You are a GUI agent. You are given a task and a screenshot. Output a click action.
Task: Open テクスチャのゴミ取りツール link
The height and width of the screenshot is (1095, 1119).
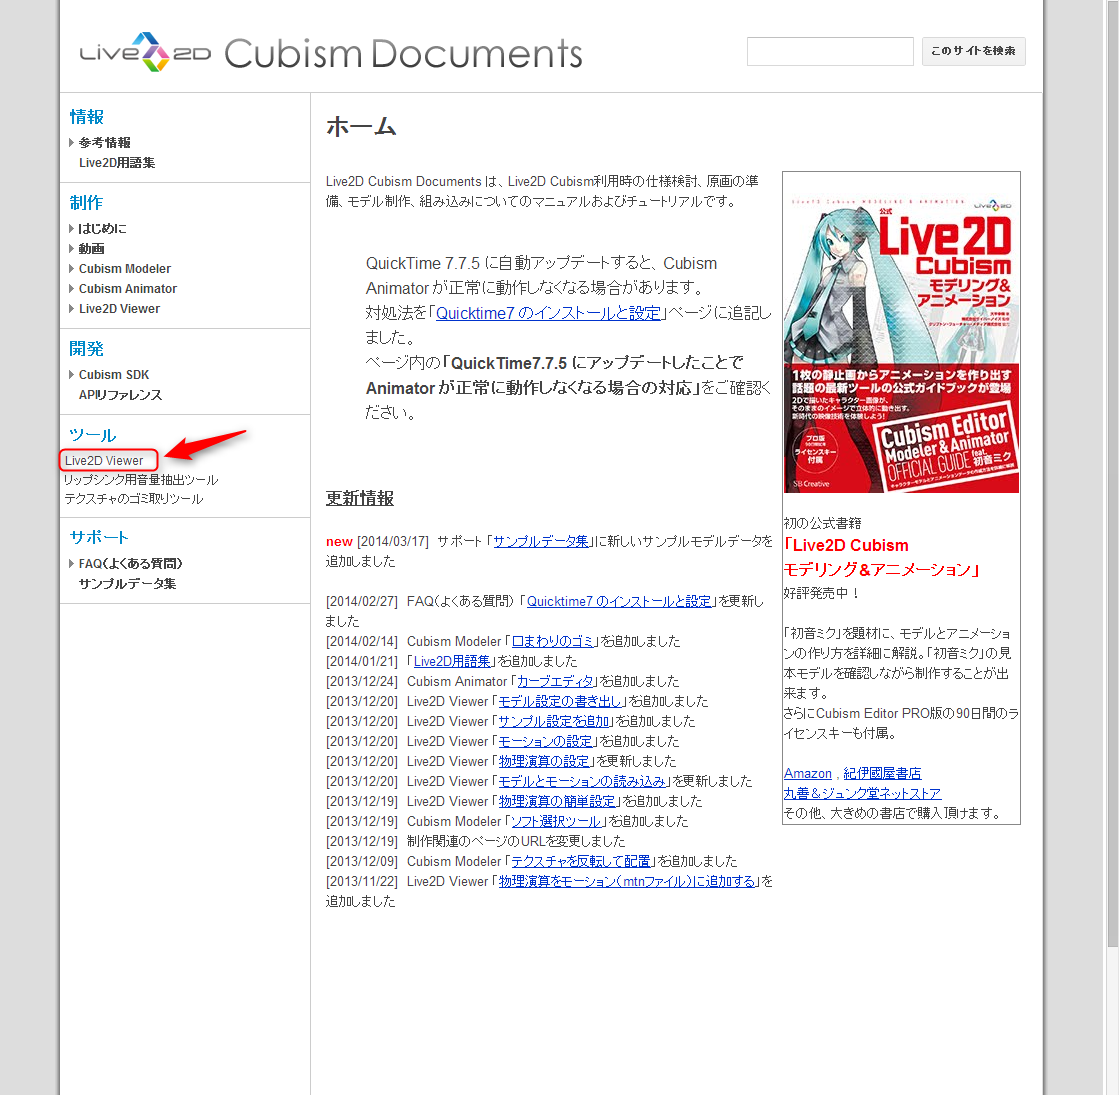coord(133,499)
